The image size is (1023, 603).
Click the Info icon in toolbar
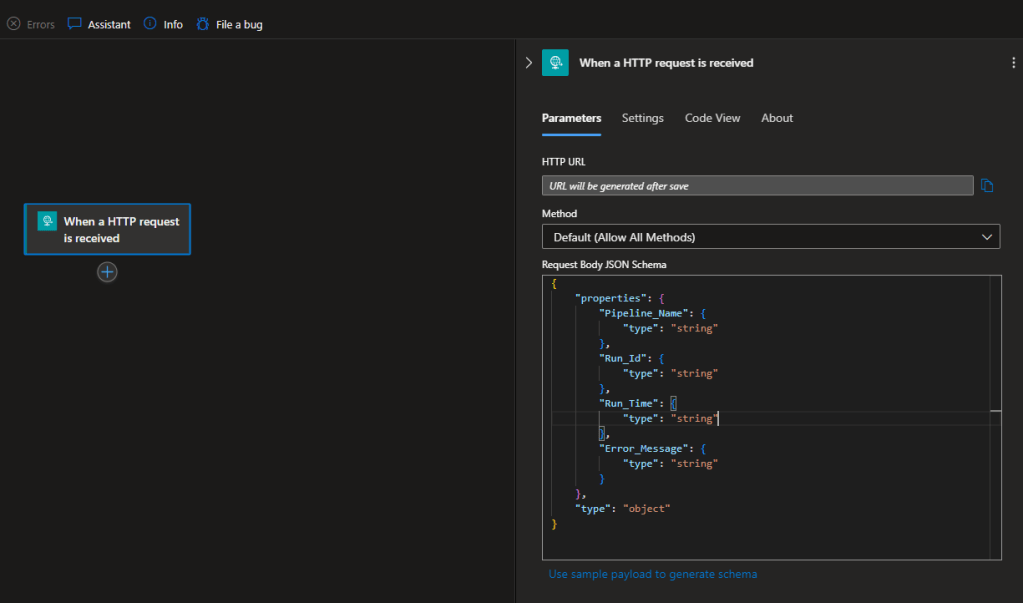coord(150,24)
